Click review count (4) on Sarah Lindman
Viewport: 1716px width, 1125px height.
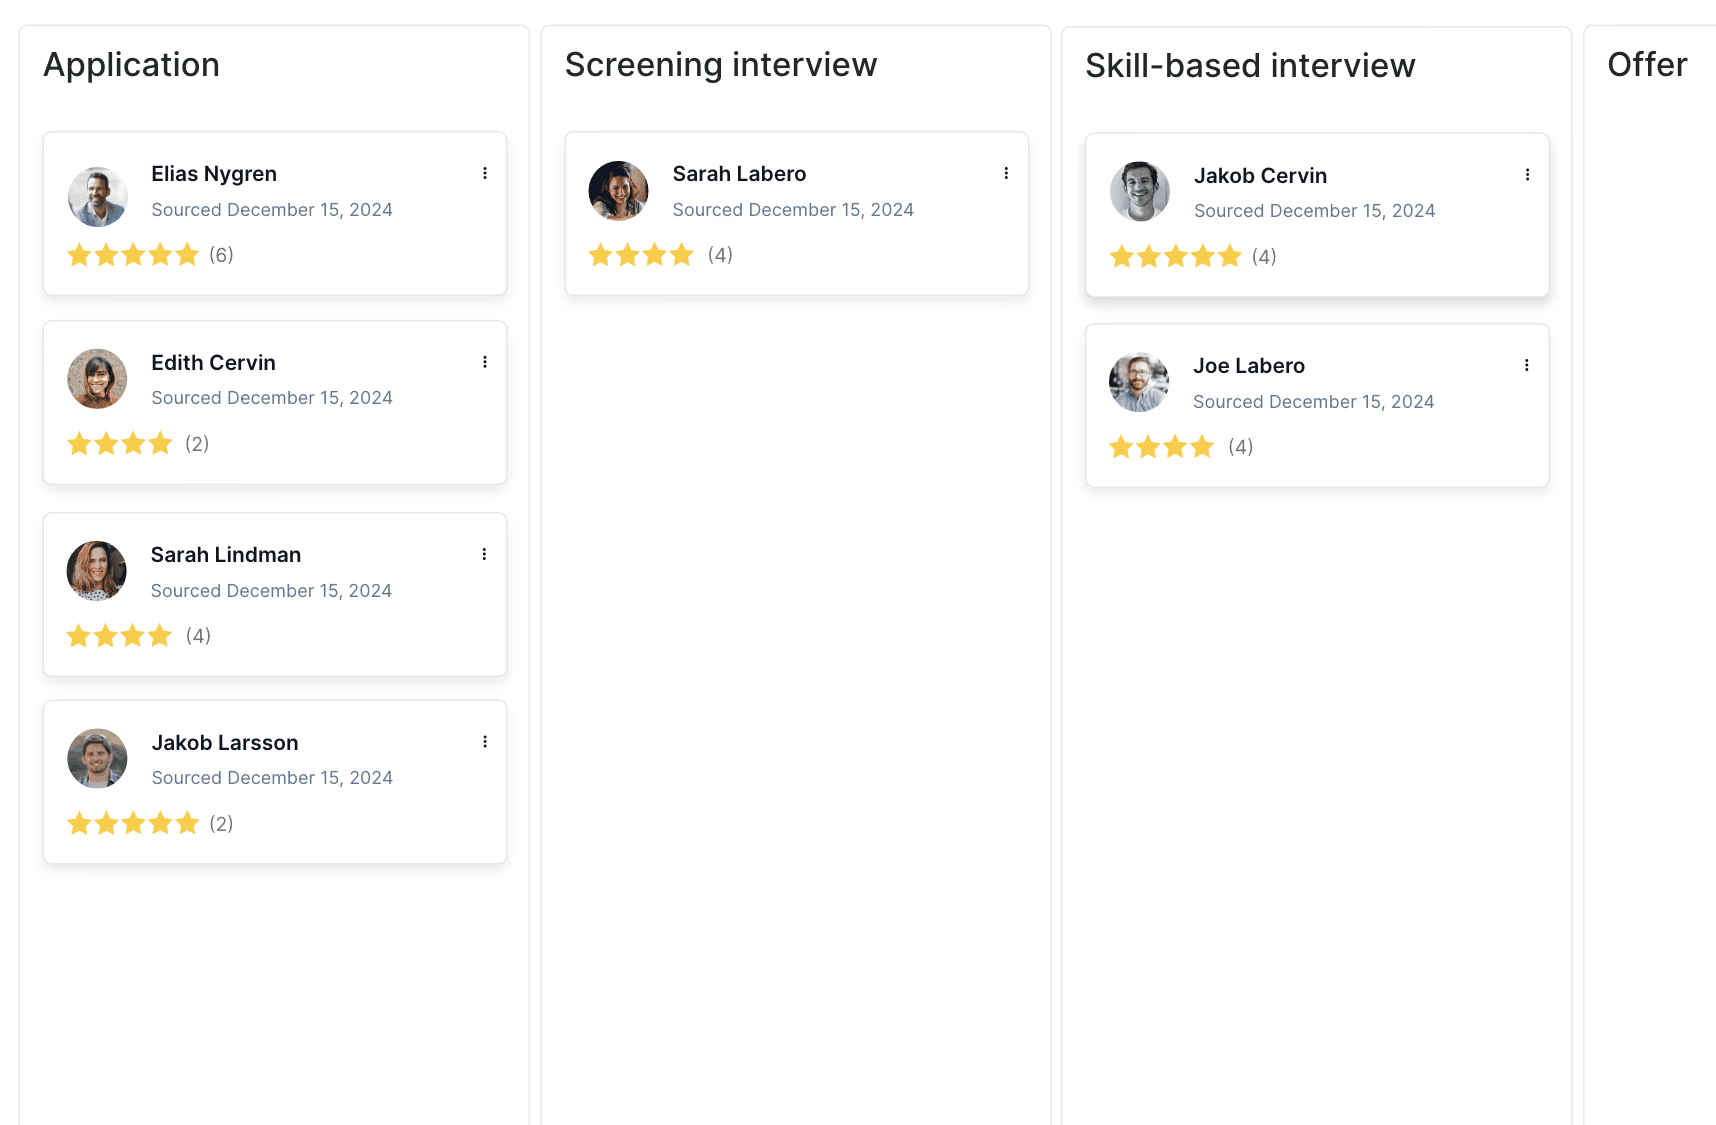coord(198,636)
